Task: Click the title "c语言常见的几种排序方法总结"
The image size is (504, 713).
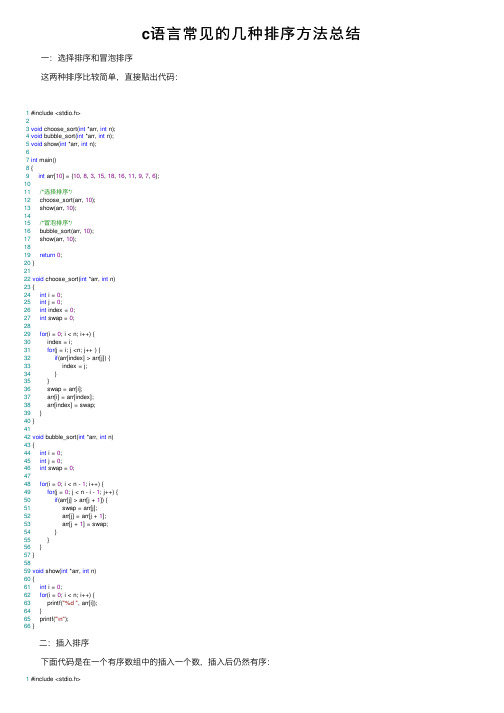Action: pyautogui.click(x=251, y=34)
